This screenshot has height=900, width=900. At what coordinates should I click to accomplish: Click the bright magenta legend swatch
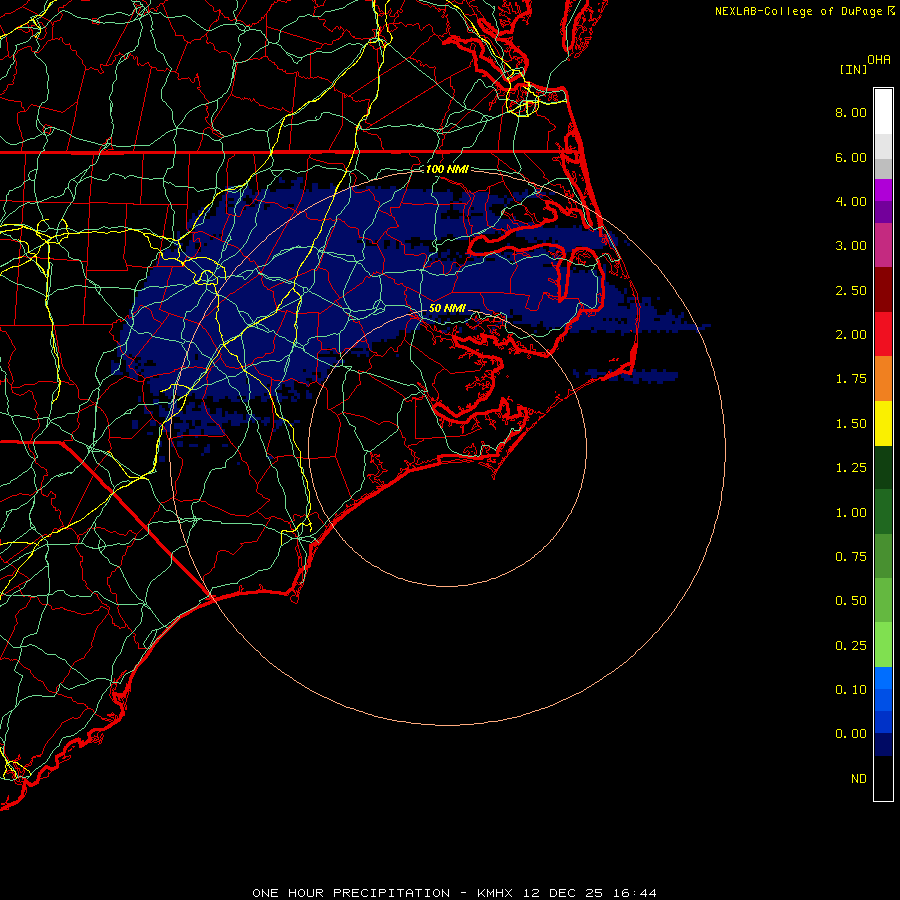tap(883, 190)
